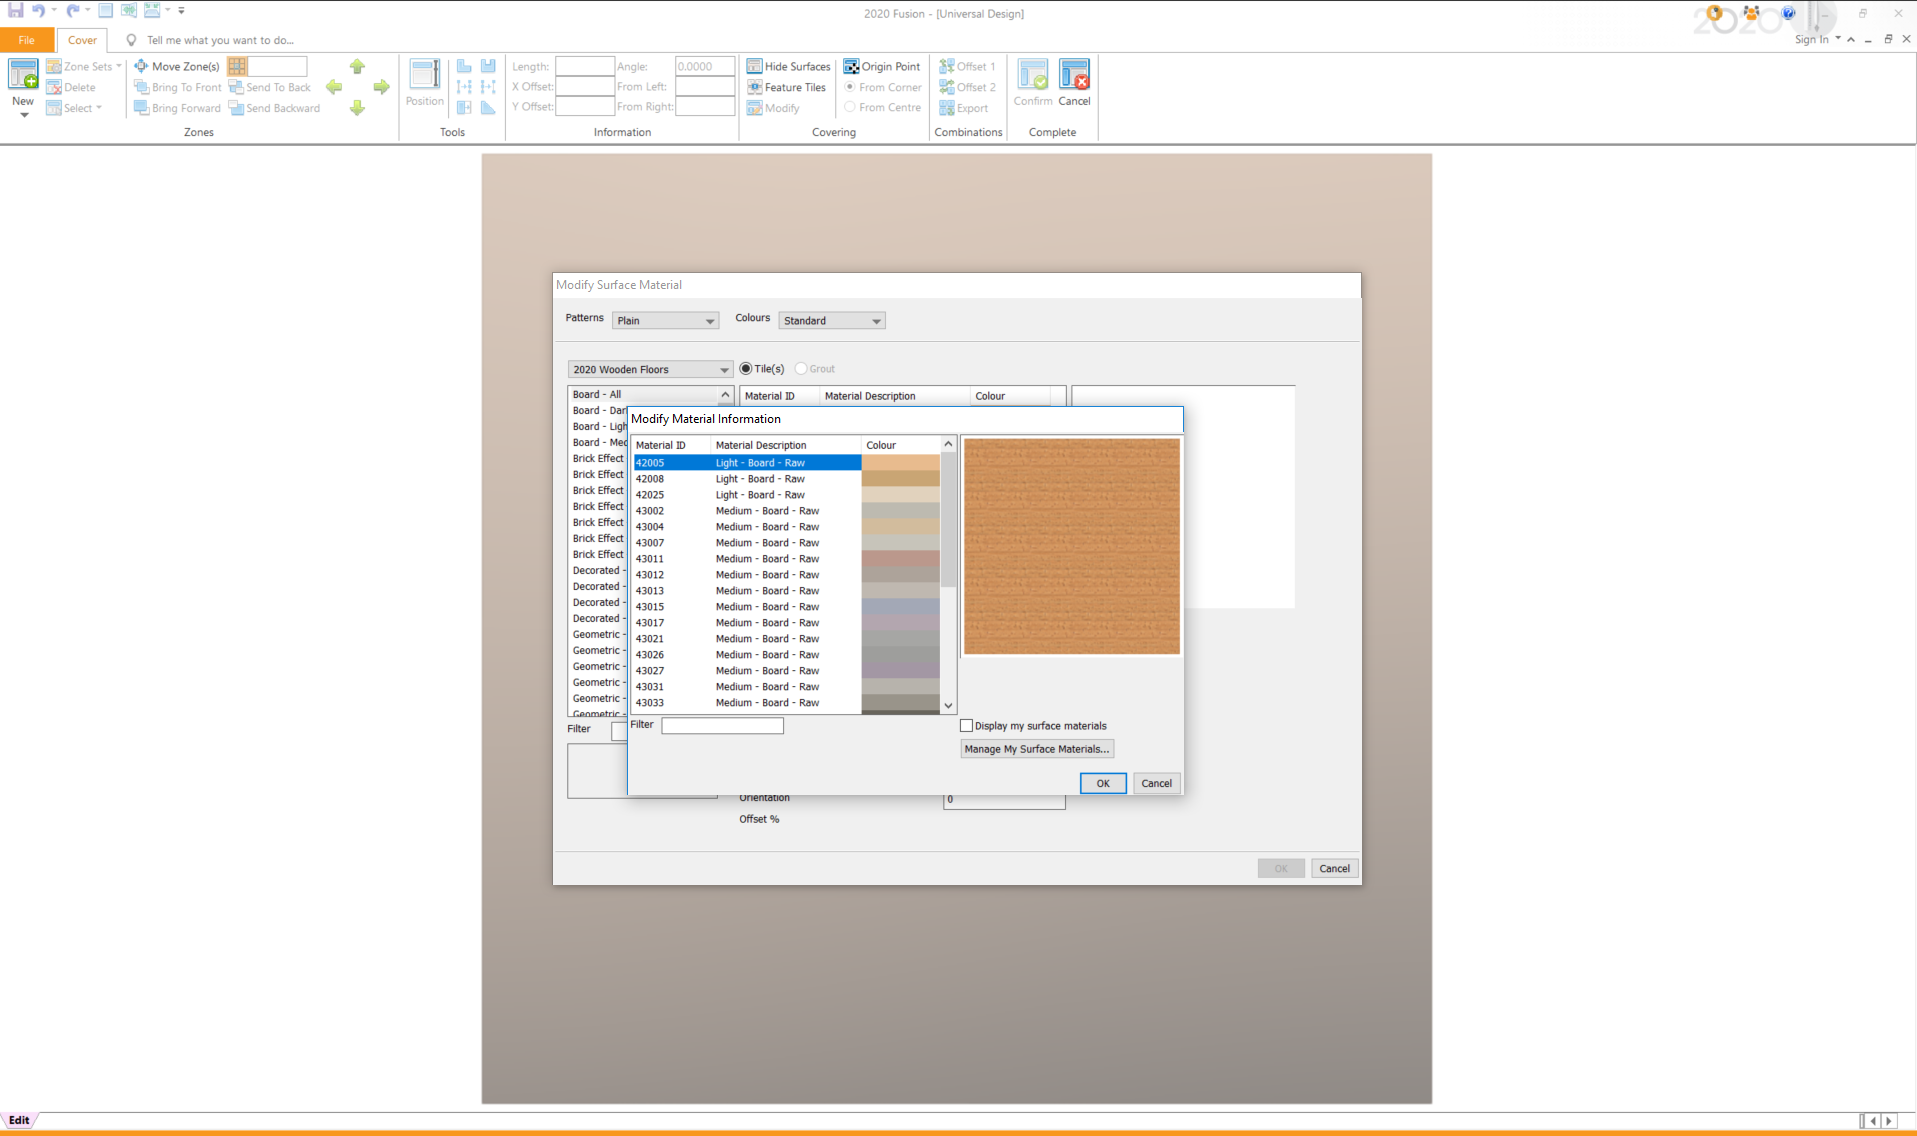Viewport: 1917px width, 1136px height.
Task: Click the New zone icon
Action: [23, 76]
